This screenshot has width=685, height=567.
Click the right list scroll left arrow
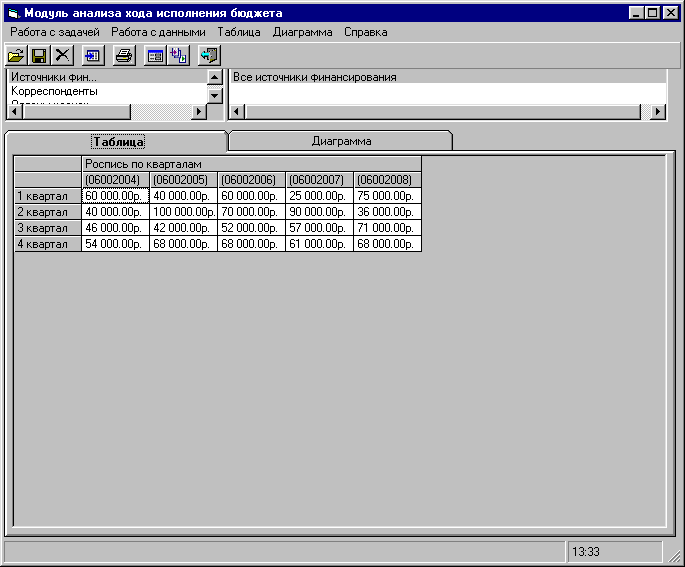coord(236,111)
